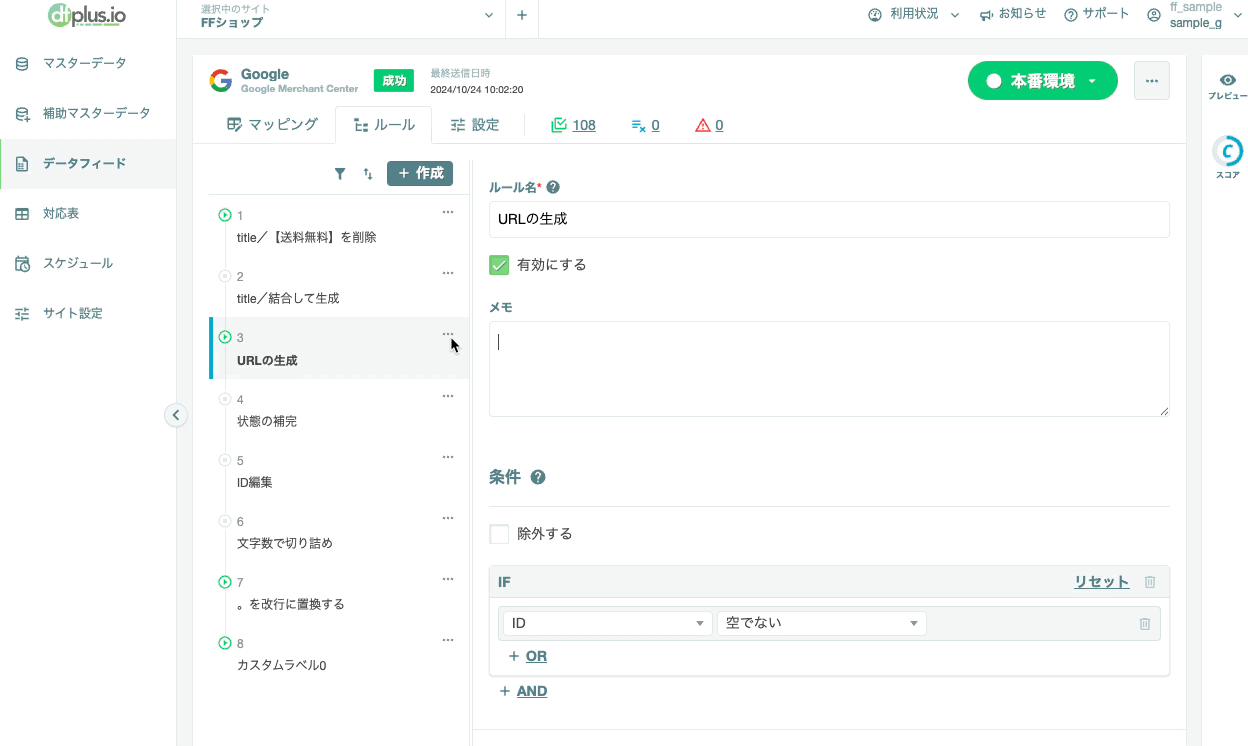Toggle the status icon of rule 8
The height and width of the screenshot is (746, 1248).
coord(224,642)
